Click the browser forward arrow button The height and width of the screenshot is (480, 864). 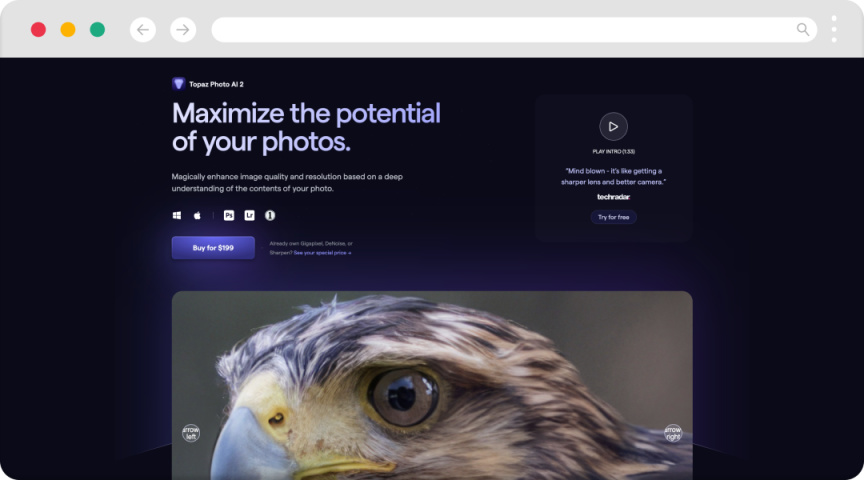pyautogui.click(x=183, y=30)
